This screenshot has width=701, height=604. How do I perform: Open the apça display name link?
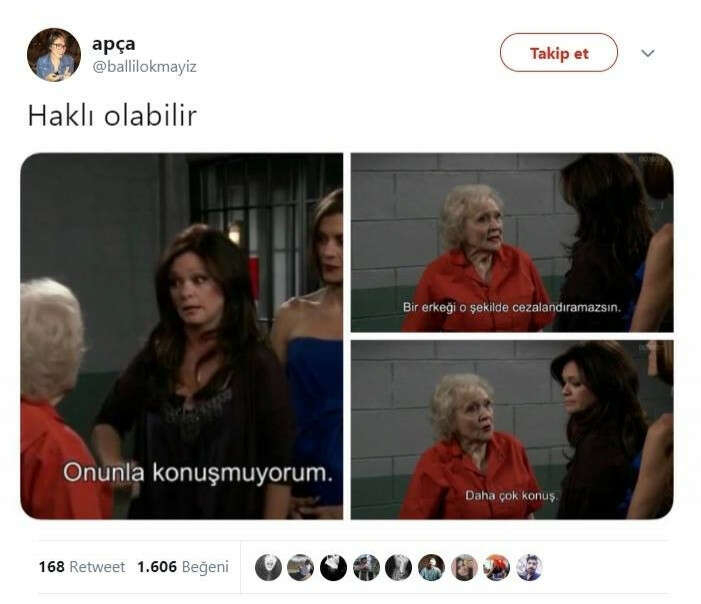click(114, 44)
